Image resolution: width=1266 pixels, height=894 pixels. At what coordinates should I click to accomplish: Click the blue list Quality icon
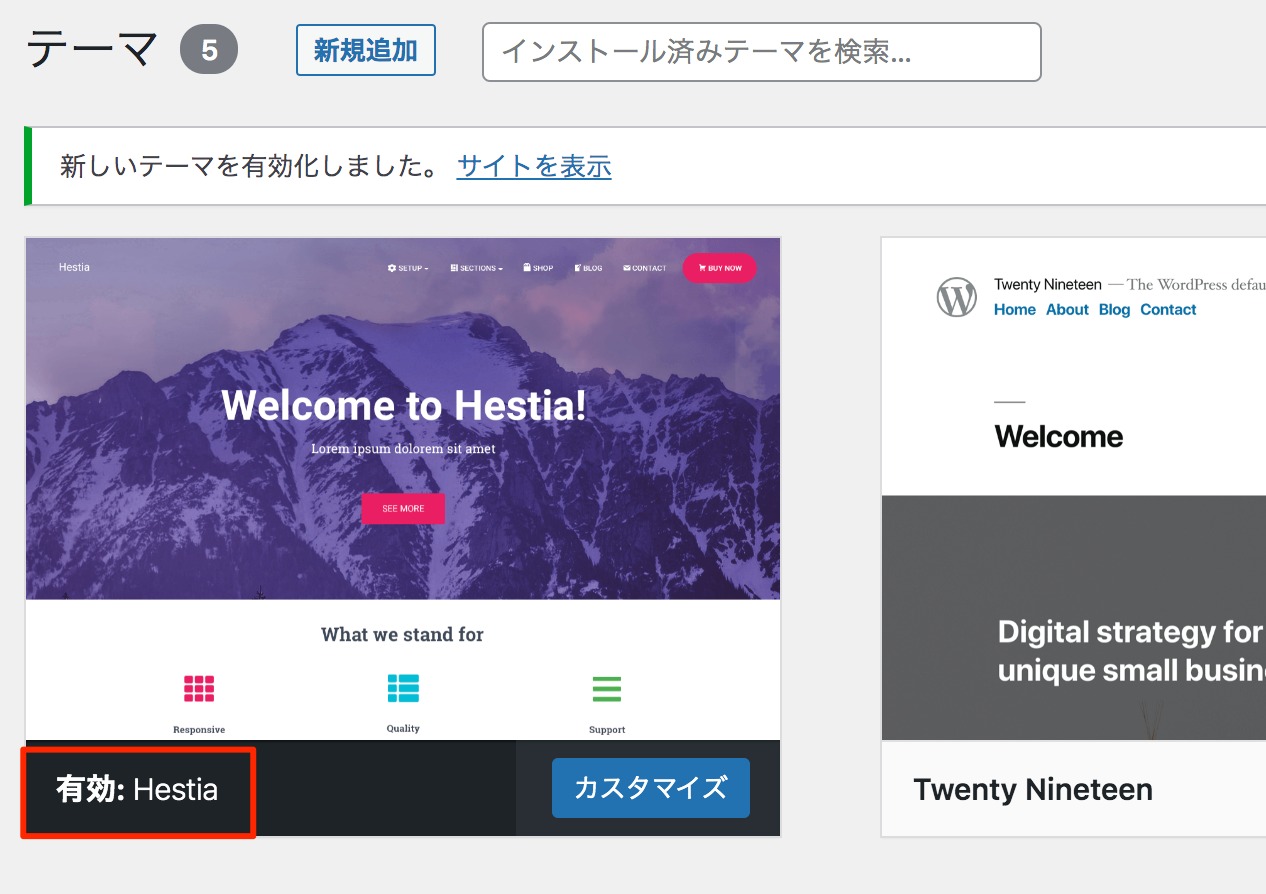click(x=403, y=688)
